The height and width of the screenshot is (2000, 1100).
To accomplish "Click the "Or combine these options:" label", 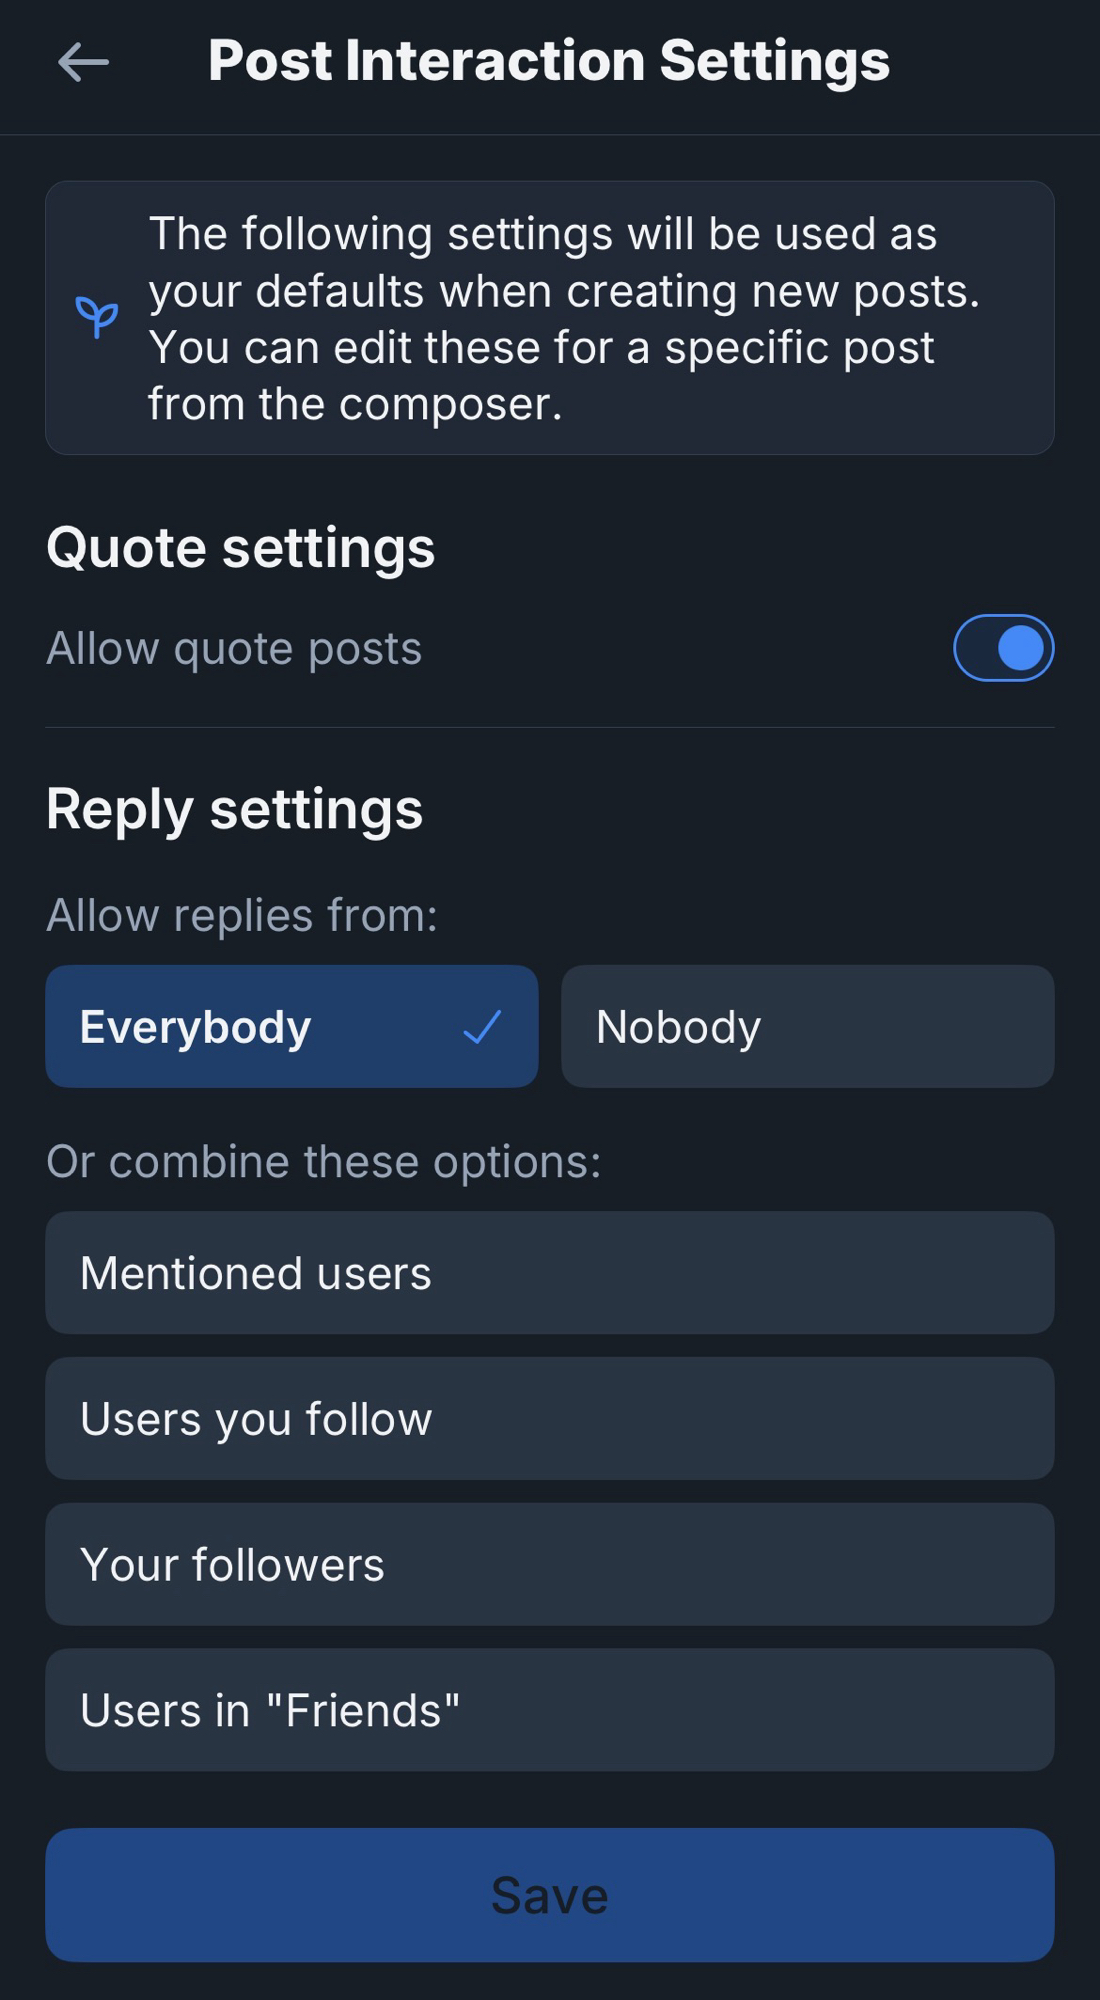I will tap(324, 1162).
